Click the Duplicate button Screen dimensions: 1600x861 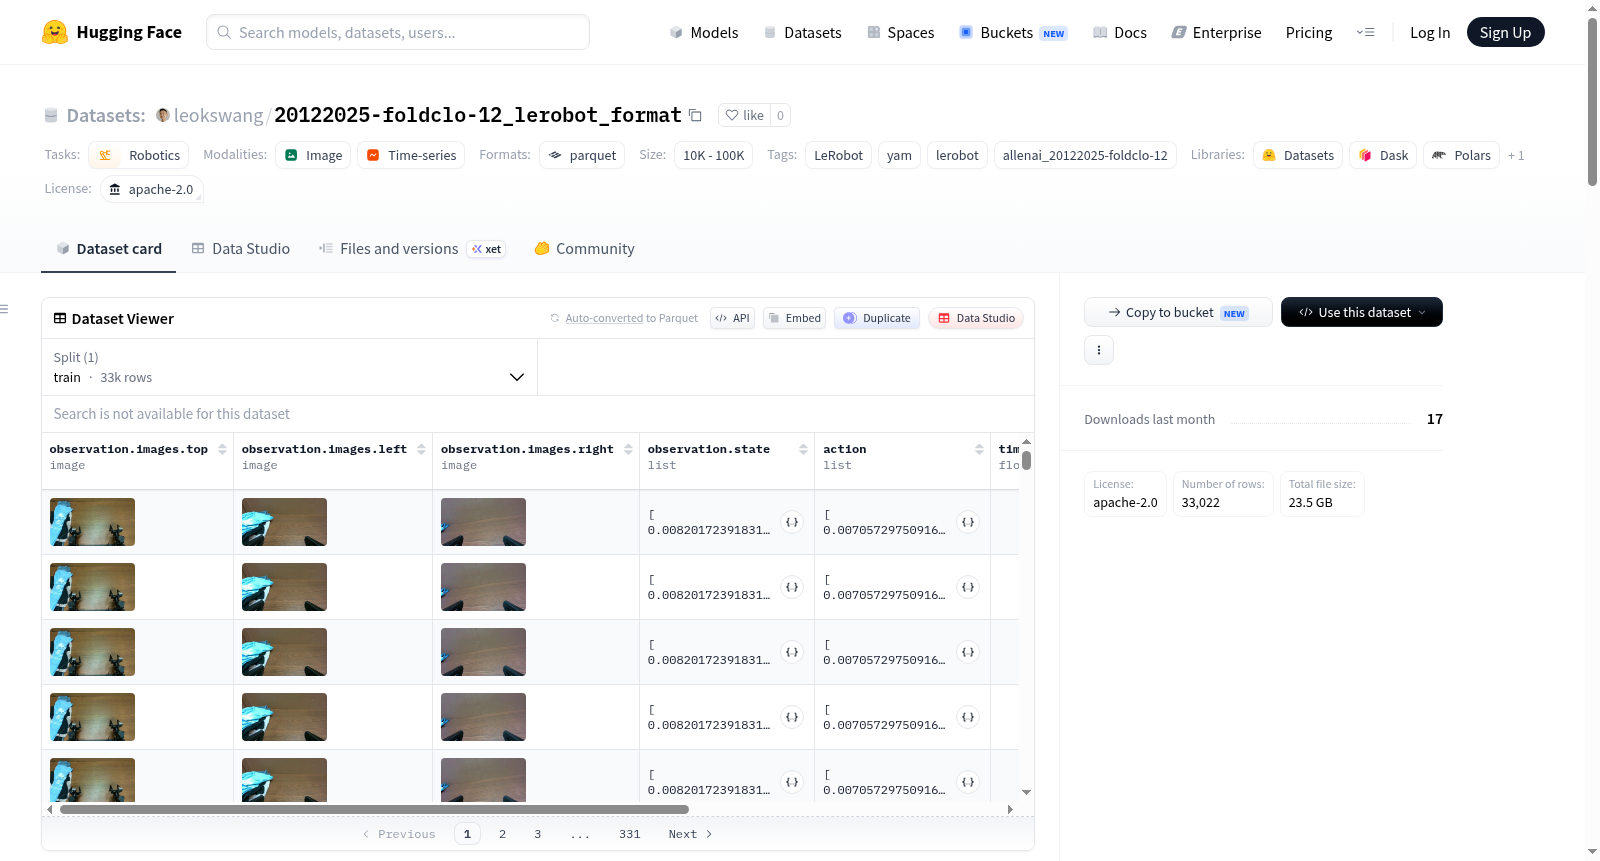[x=877, y=318]
